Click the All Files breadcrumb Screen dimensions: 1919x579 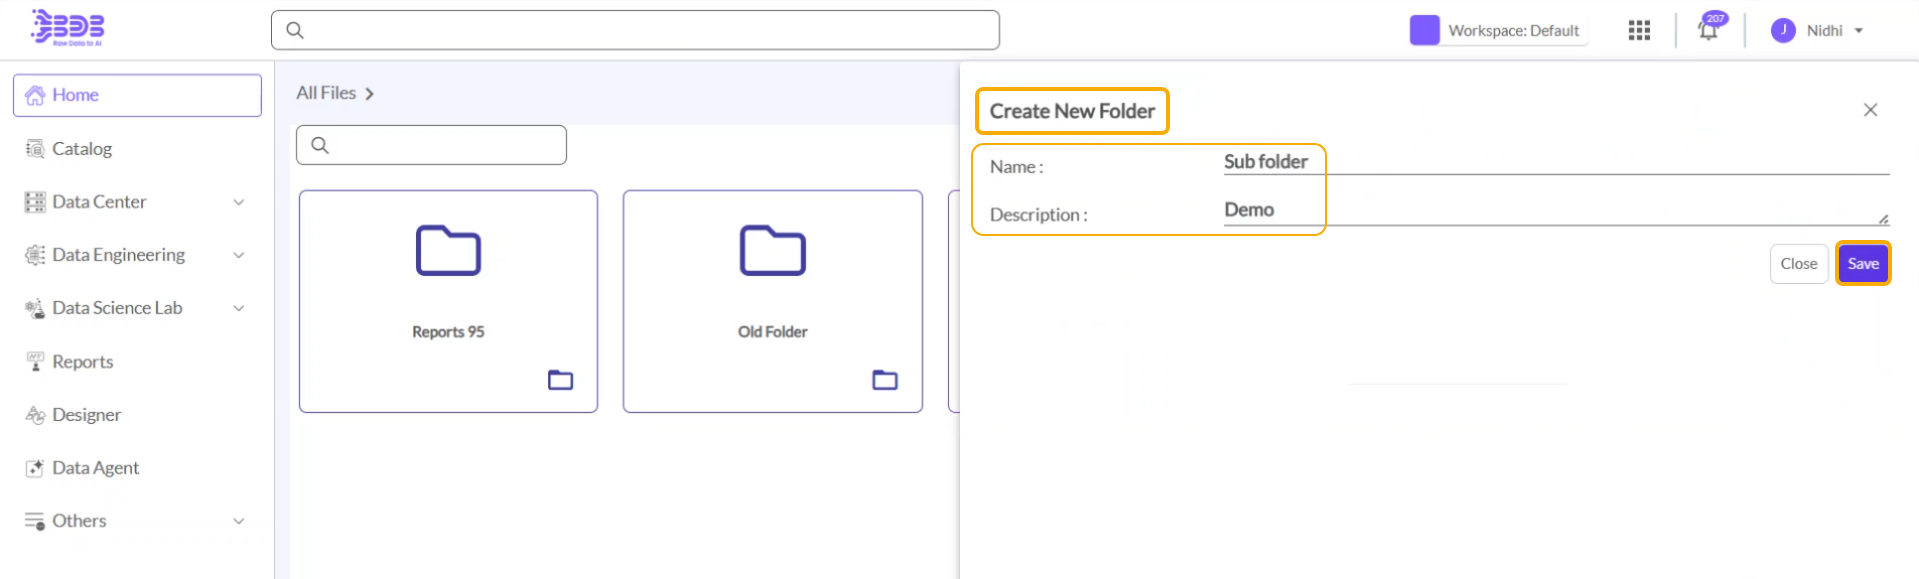click(x=326, y=93)
